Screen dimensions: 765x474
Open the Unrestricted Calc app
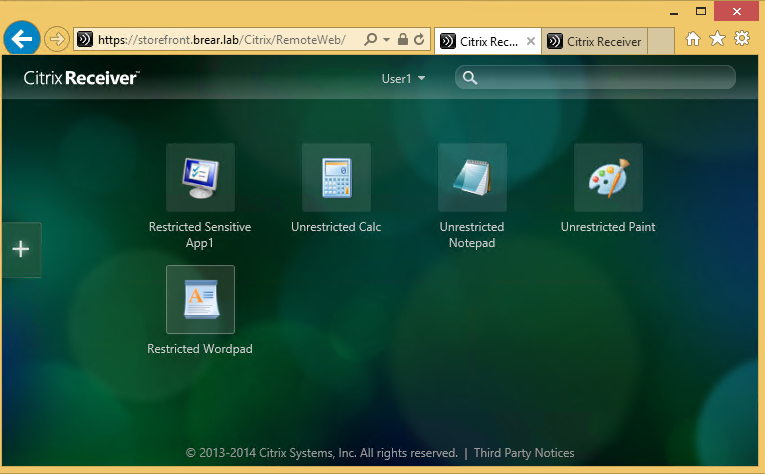(x=336, y=177)
